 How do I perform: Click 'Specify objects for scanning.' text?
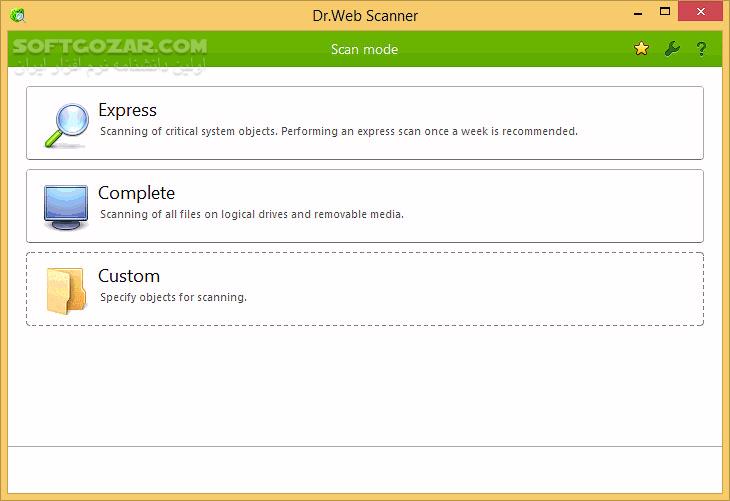[x=173, y=297]
